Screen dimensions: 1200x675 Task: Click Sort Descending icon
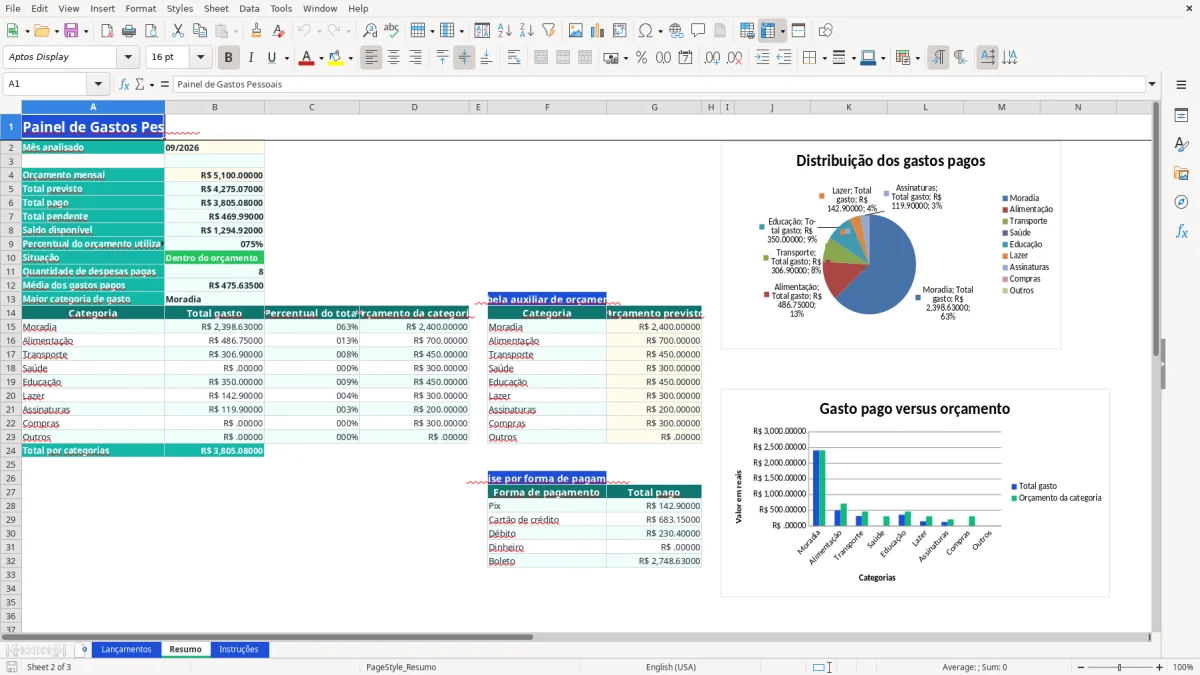tap(526, 31)
